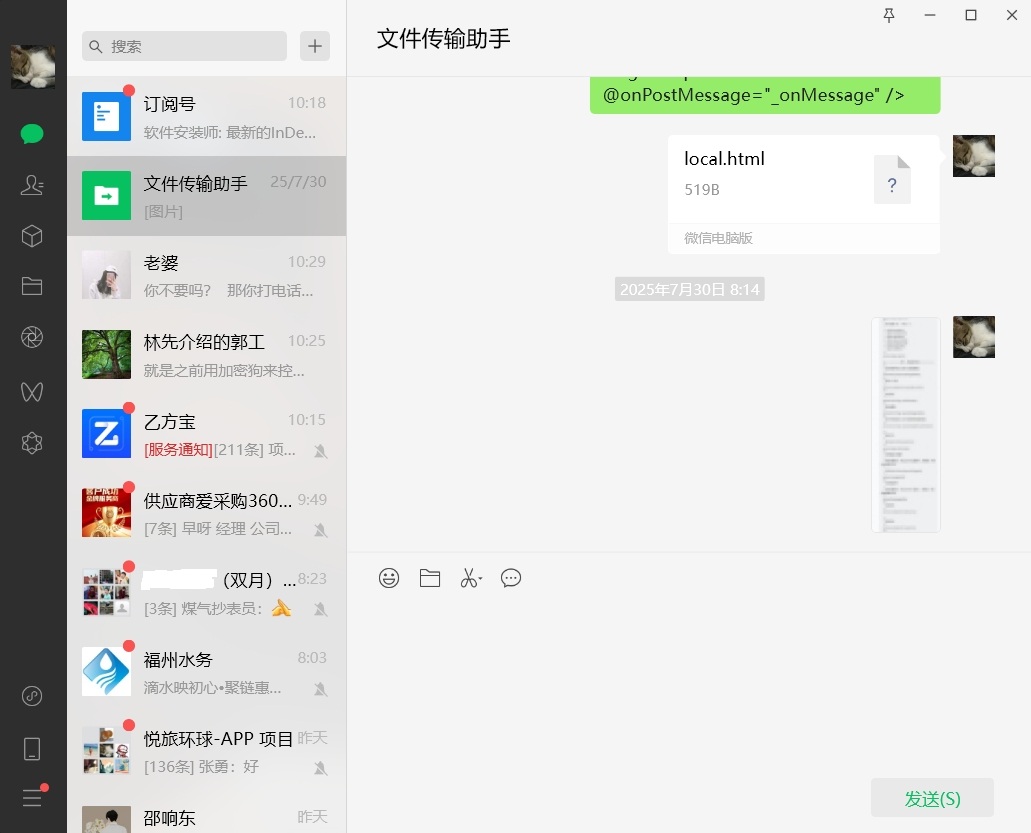Open the 订阅号 conversation
The width and height of the screenshot is (1031, 833).
point(206,116)
